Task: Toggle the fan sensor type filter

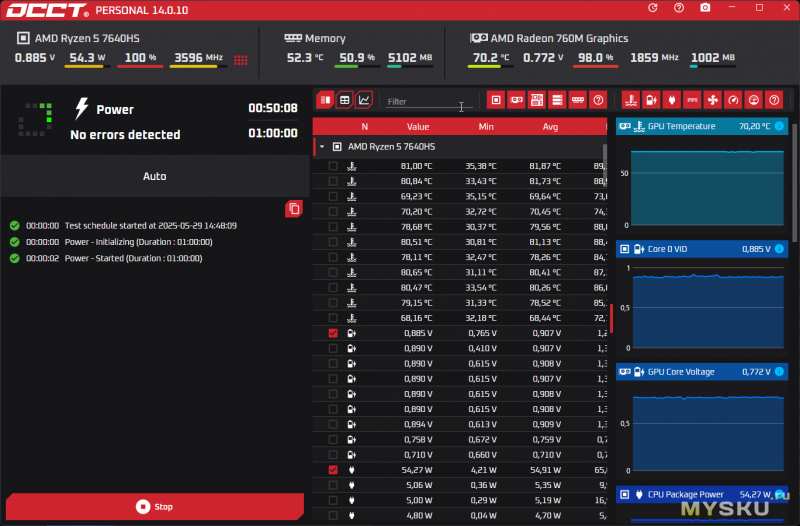Action: coord(713,100)
